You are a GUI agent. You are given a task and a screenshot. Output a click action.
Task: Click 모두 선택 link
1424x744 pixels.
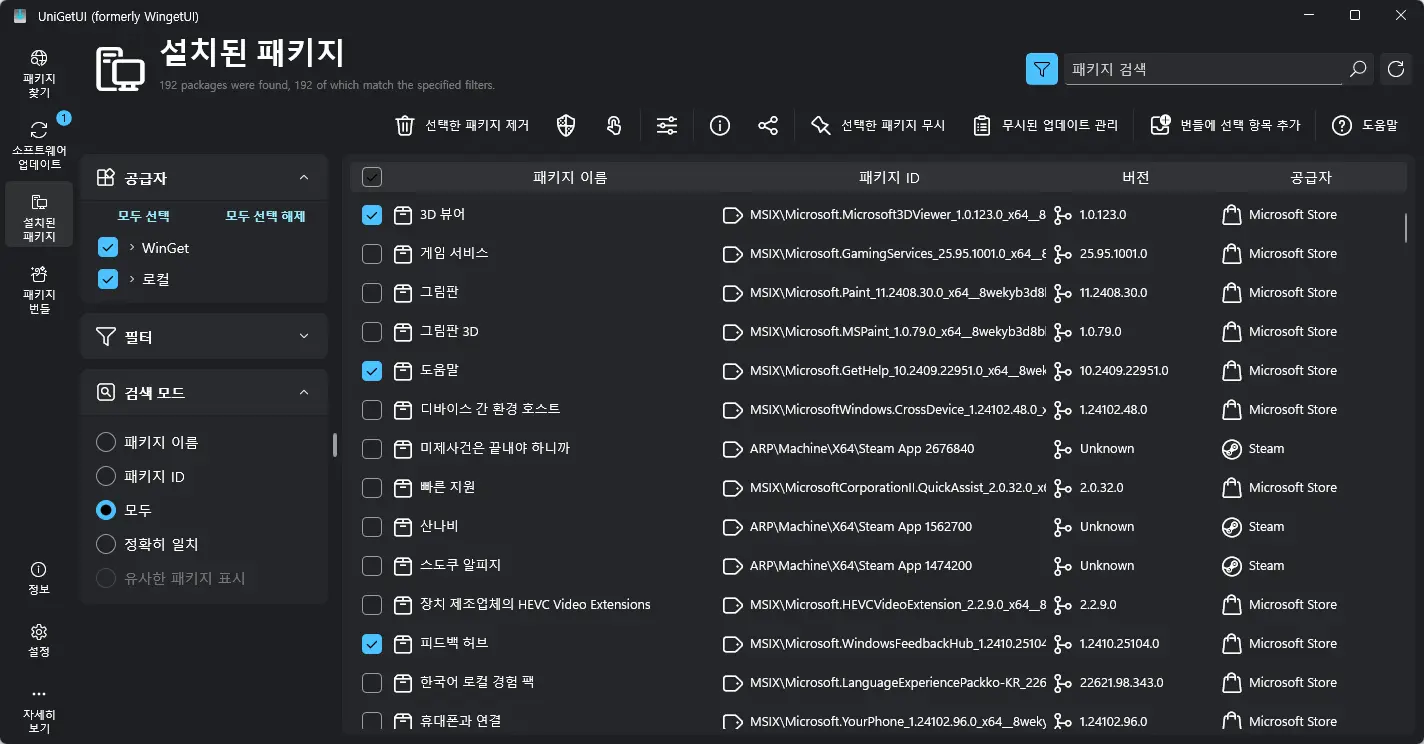[143, 216]
